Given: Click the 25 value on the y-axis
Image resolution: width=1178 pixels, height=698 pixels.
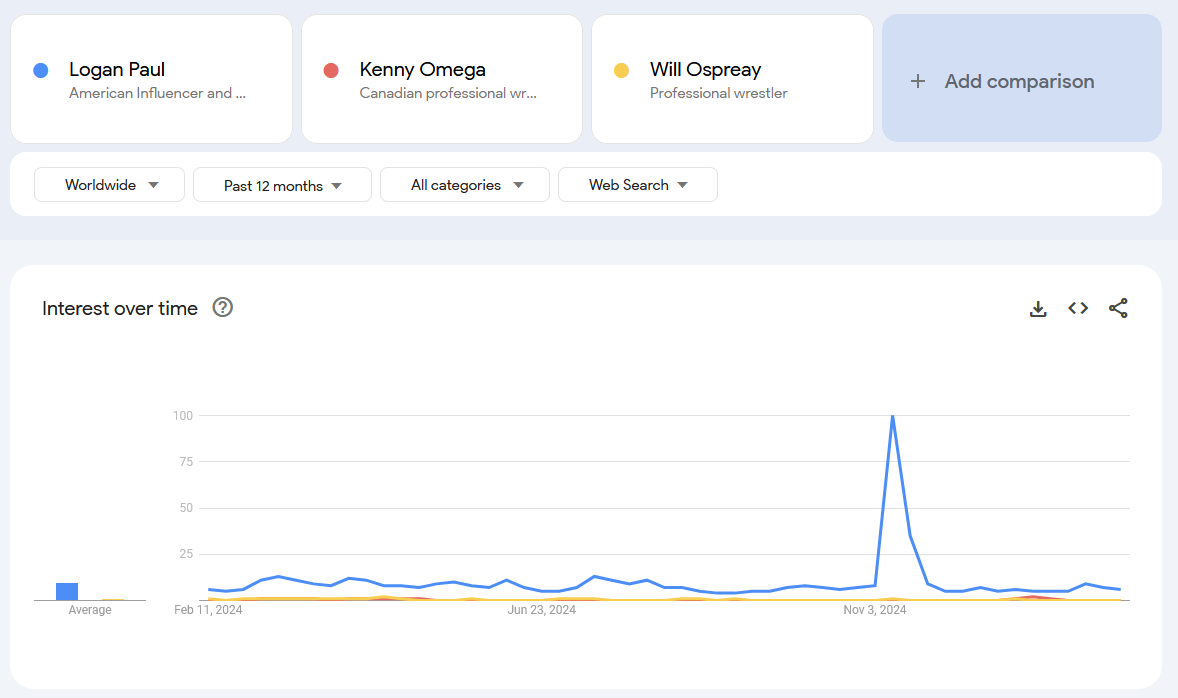Looking at the screenshot, I should point(186,554).
